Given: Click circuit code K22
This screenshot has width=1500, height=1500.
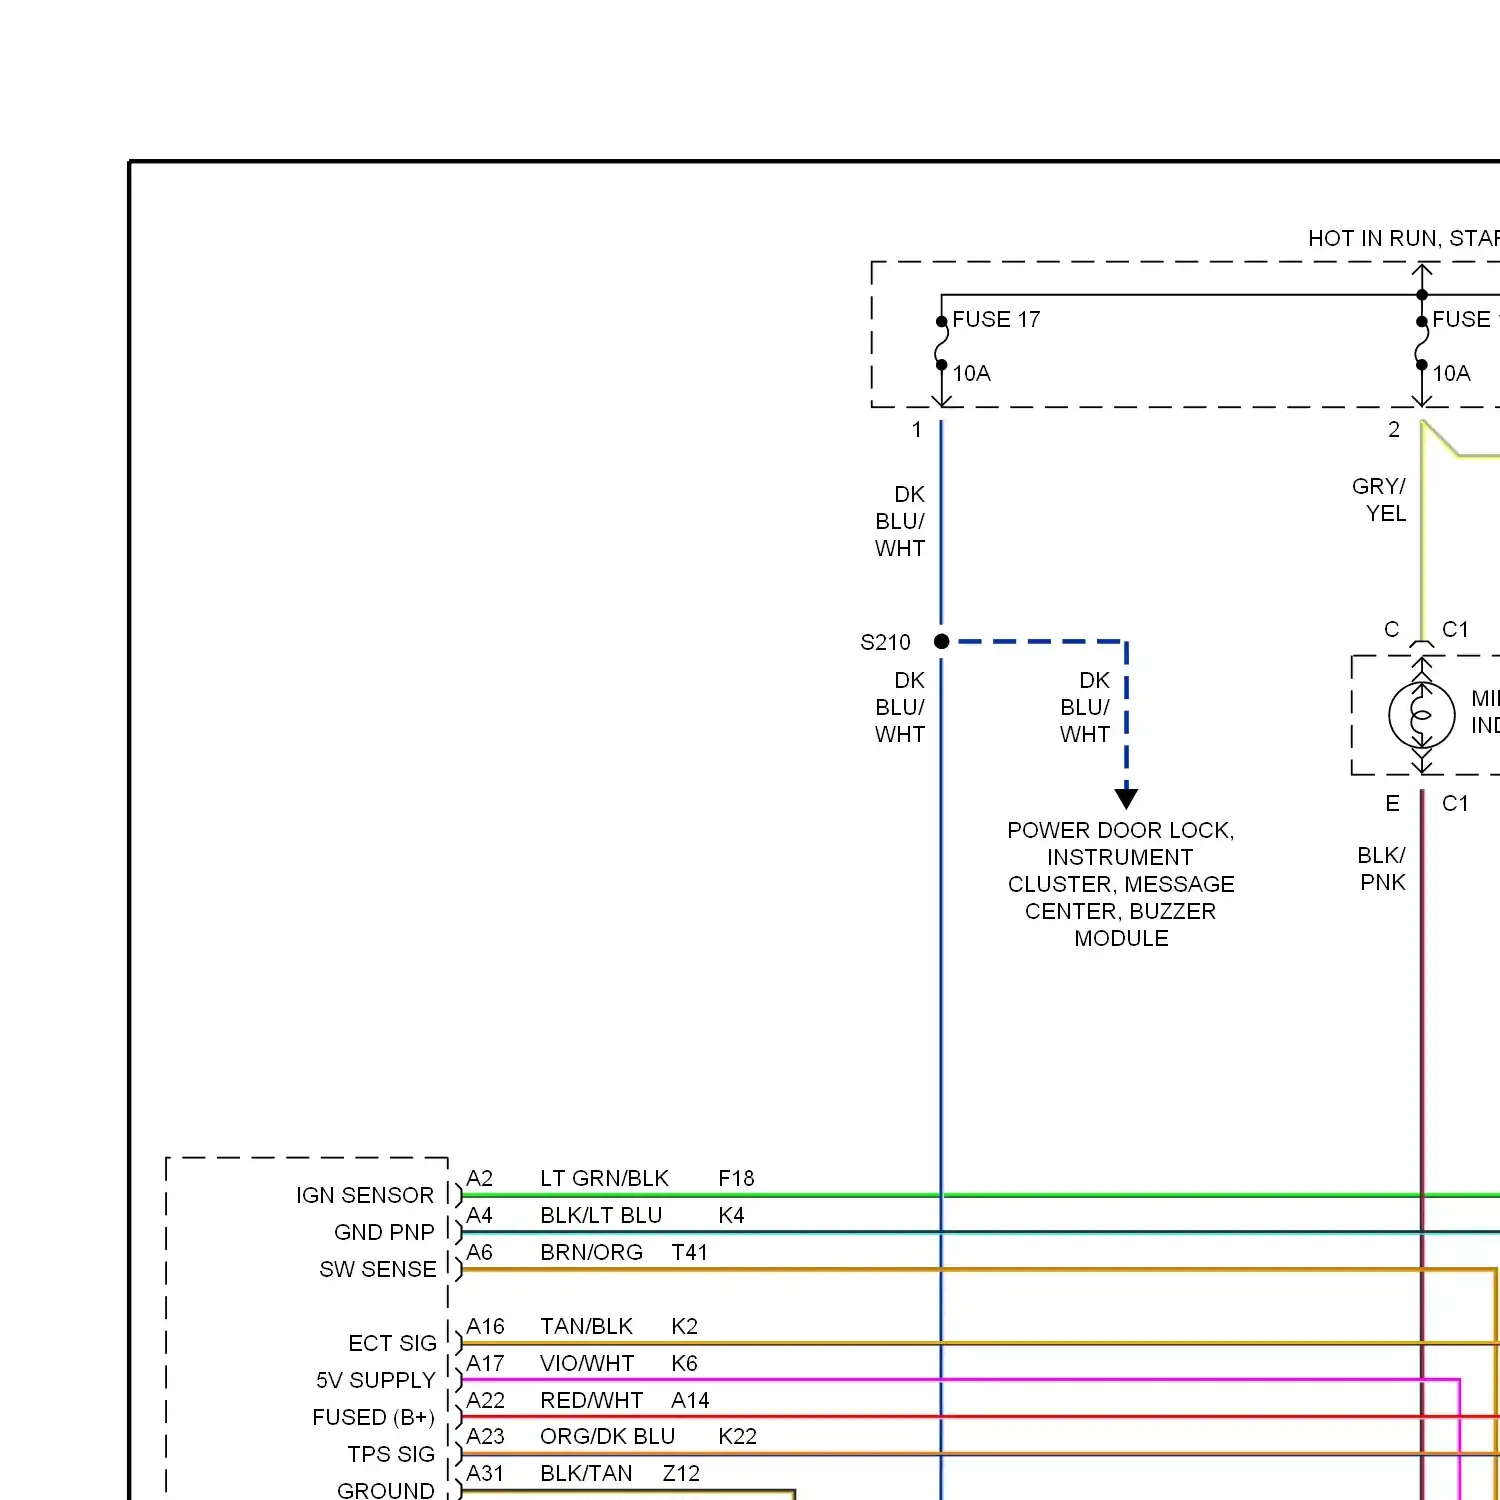Looking at the screenshot, I should tap(737, 1436).
